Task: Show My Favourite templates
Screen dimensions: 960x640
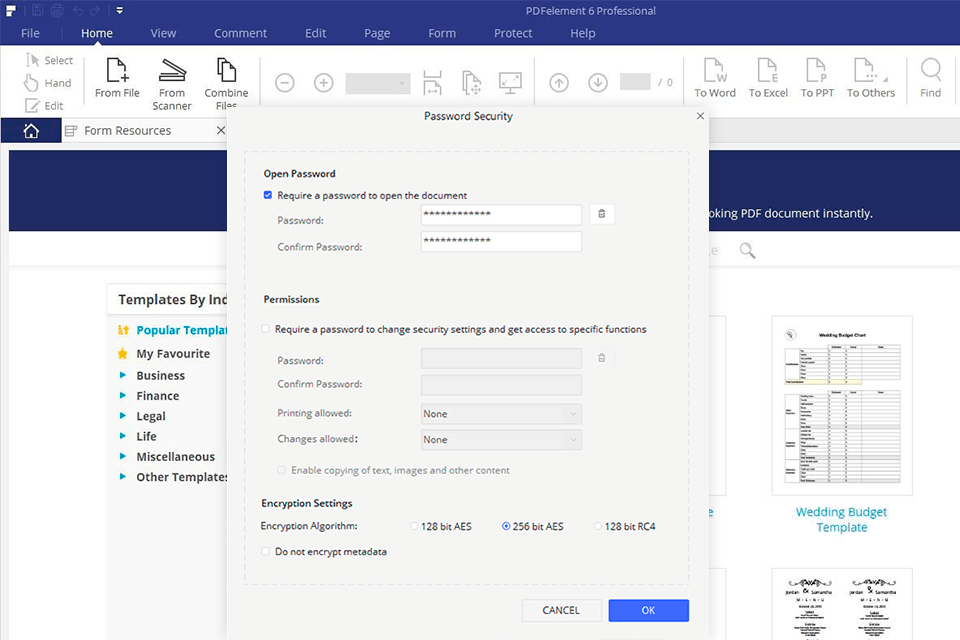Action: [x=173, y=353]
